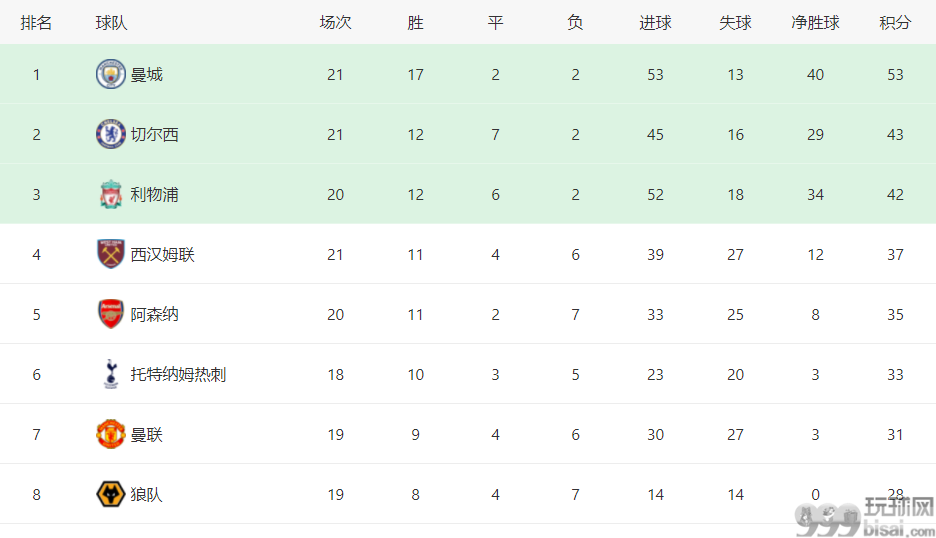Click the 场次 column header
Screen dimensions: 936x538
tap(335, 23)
